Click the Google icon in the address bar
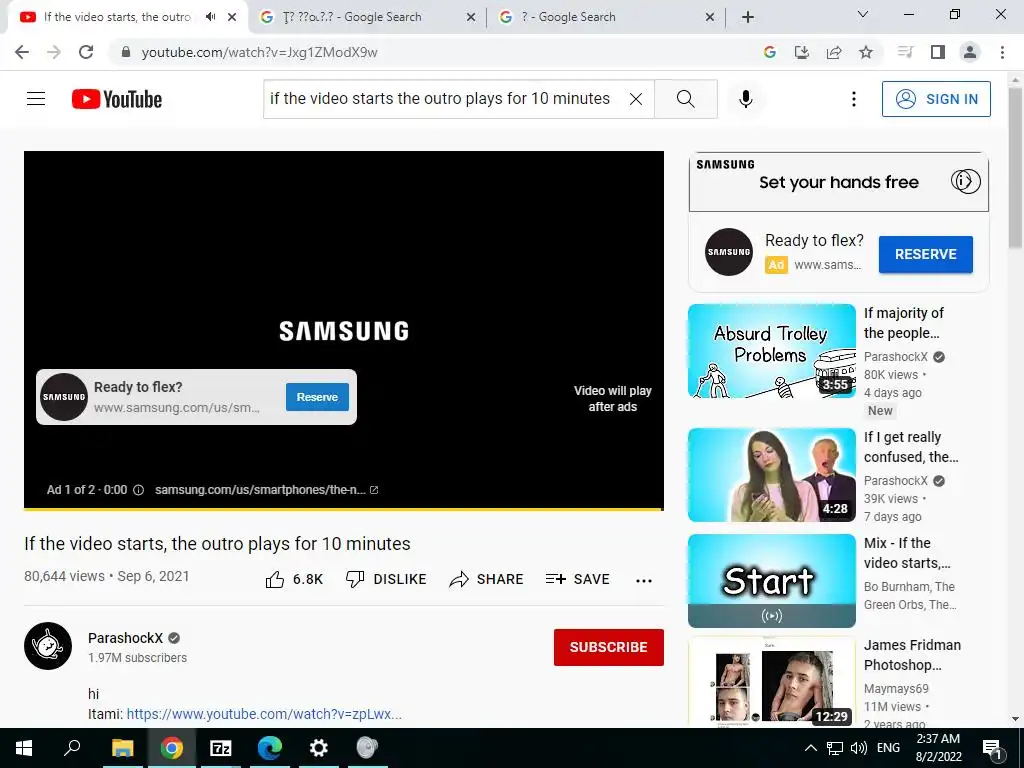Image resolution: width=1024 pixels, height=768 pixels. coord(770,52)
